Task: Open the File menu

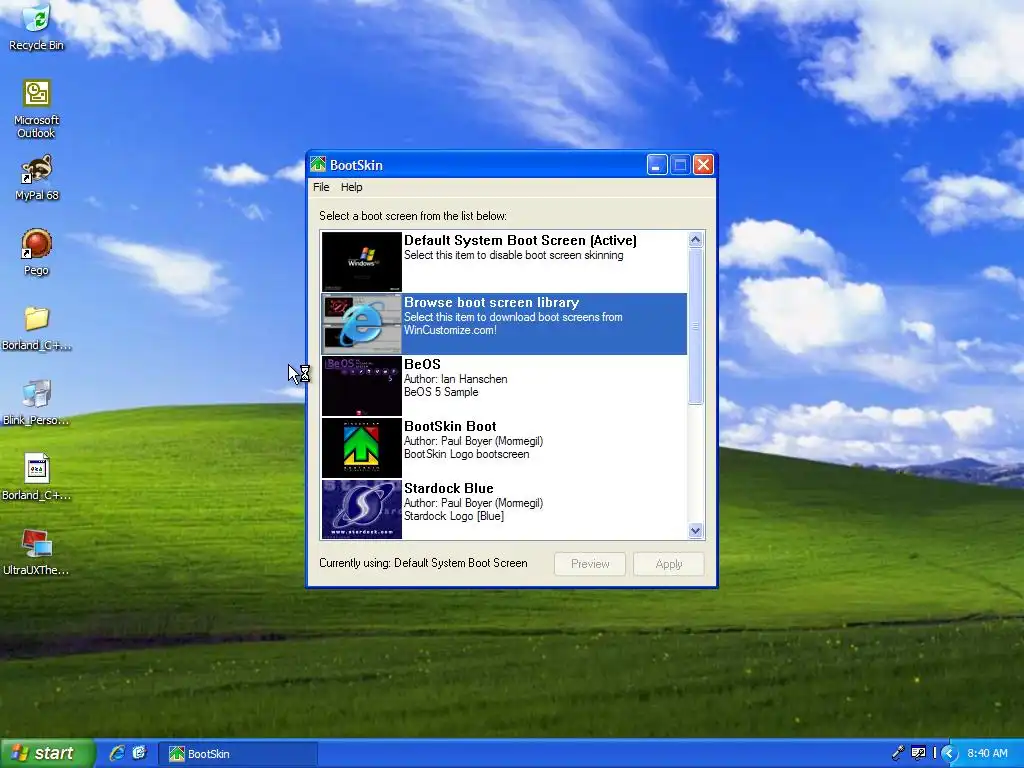Action: point(321,187)
